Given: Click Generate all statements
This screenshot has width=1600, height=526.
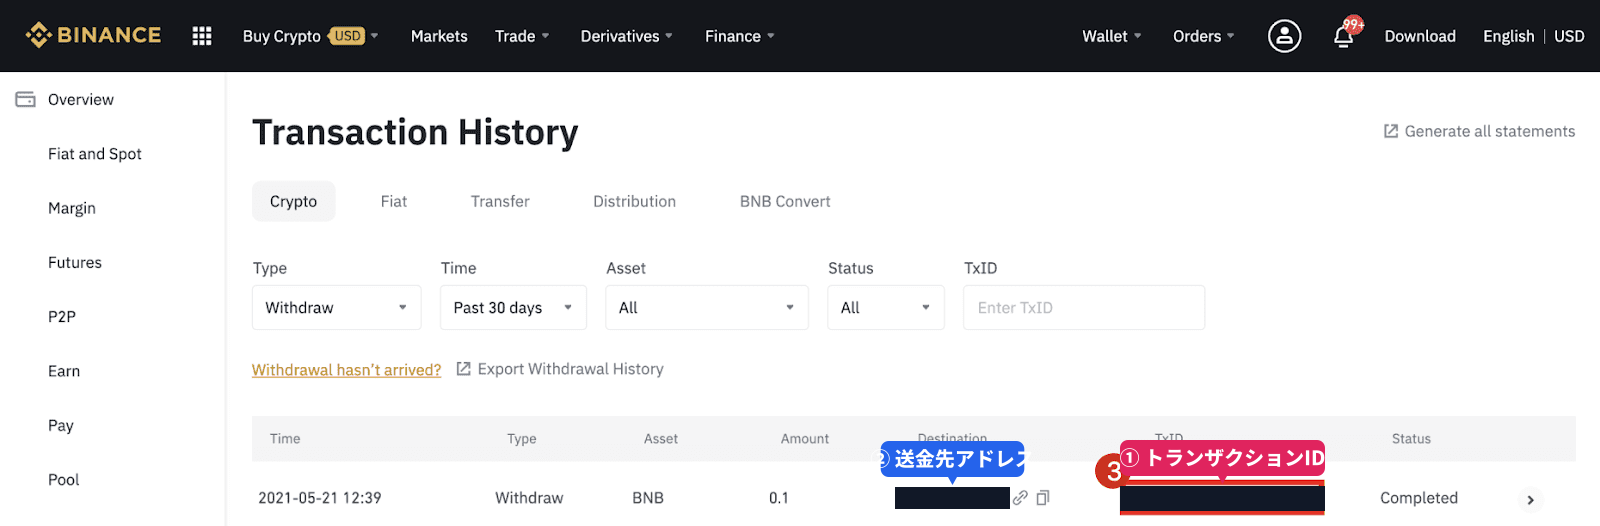Looking at the screenshot, I should 1479,131.
